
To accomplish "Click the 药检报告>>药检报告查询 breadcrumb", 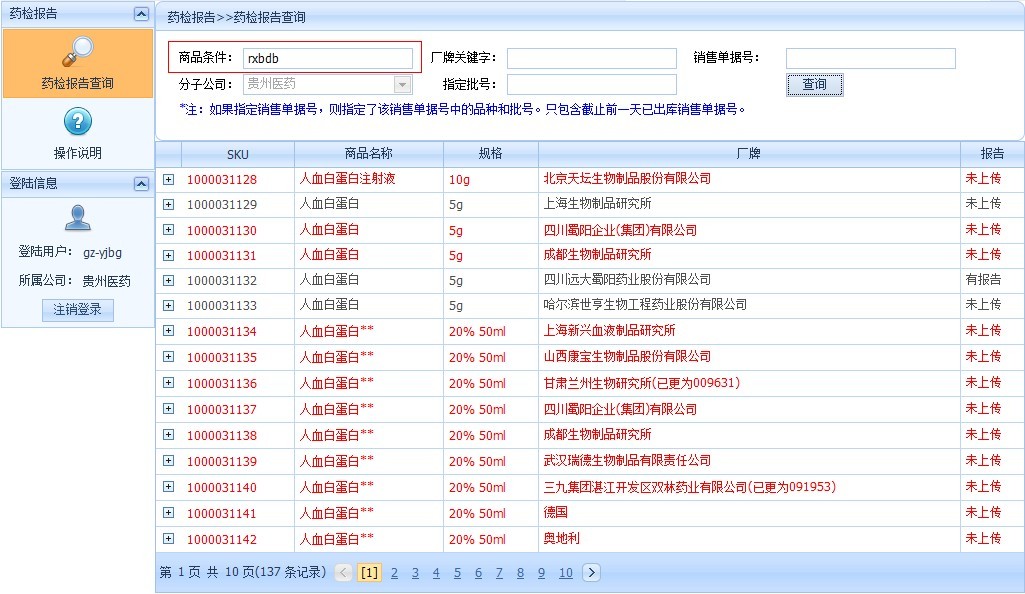I will pos(237,18).
